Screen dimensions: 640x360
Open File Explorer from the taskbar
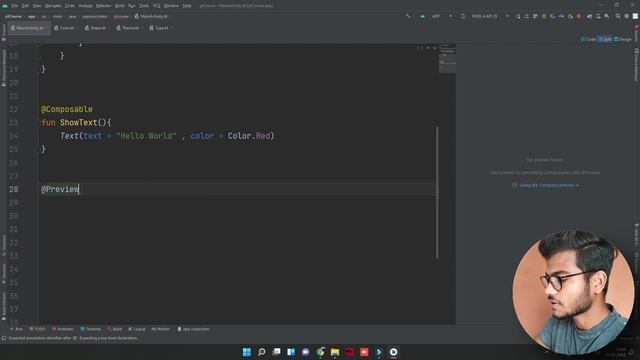coord(335,352)
